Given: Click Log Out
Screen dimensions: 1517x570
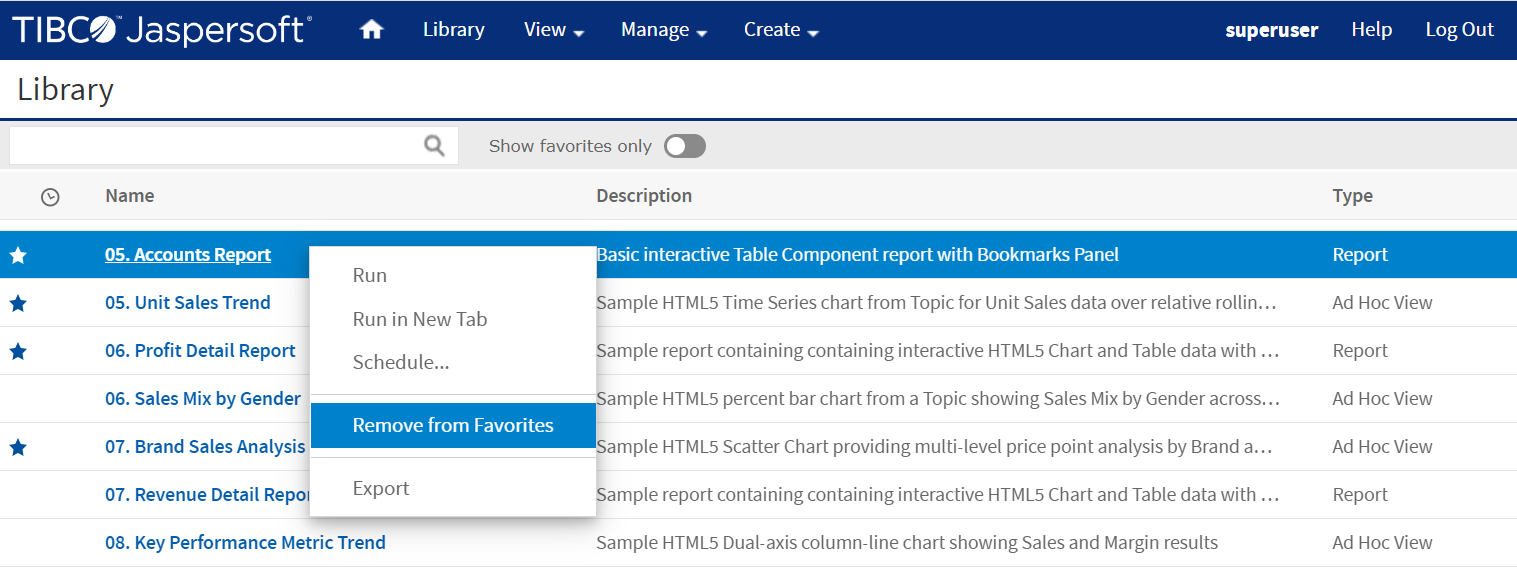Looking at the screenshot, I should tap(1459, 30).
